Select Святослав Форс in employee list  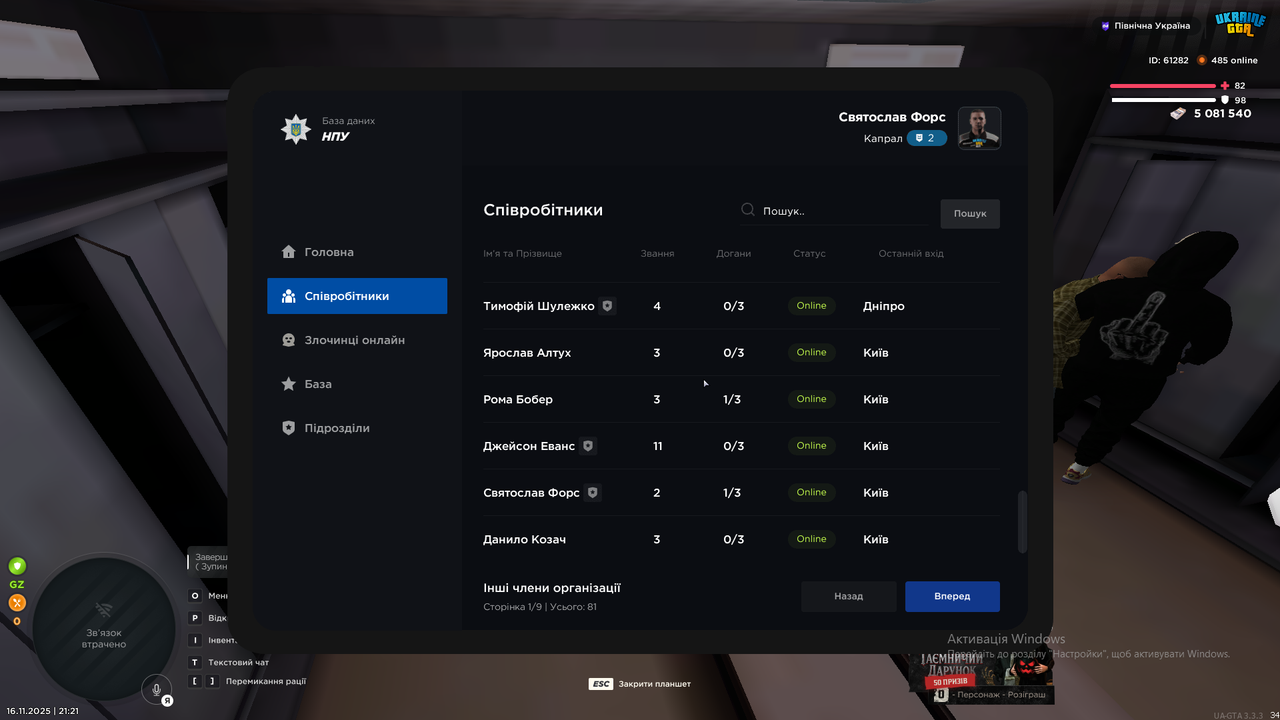coord(531,493)
